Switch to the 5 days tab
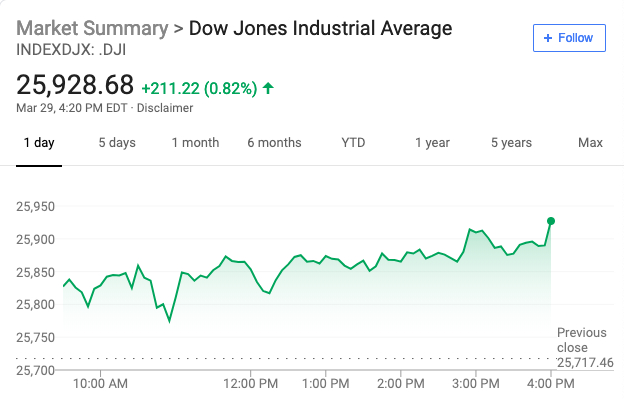Screen dimensions: 624x399 pos(117,142)
